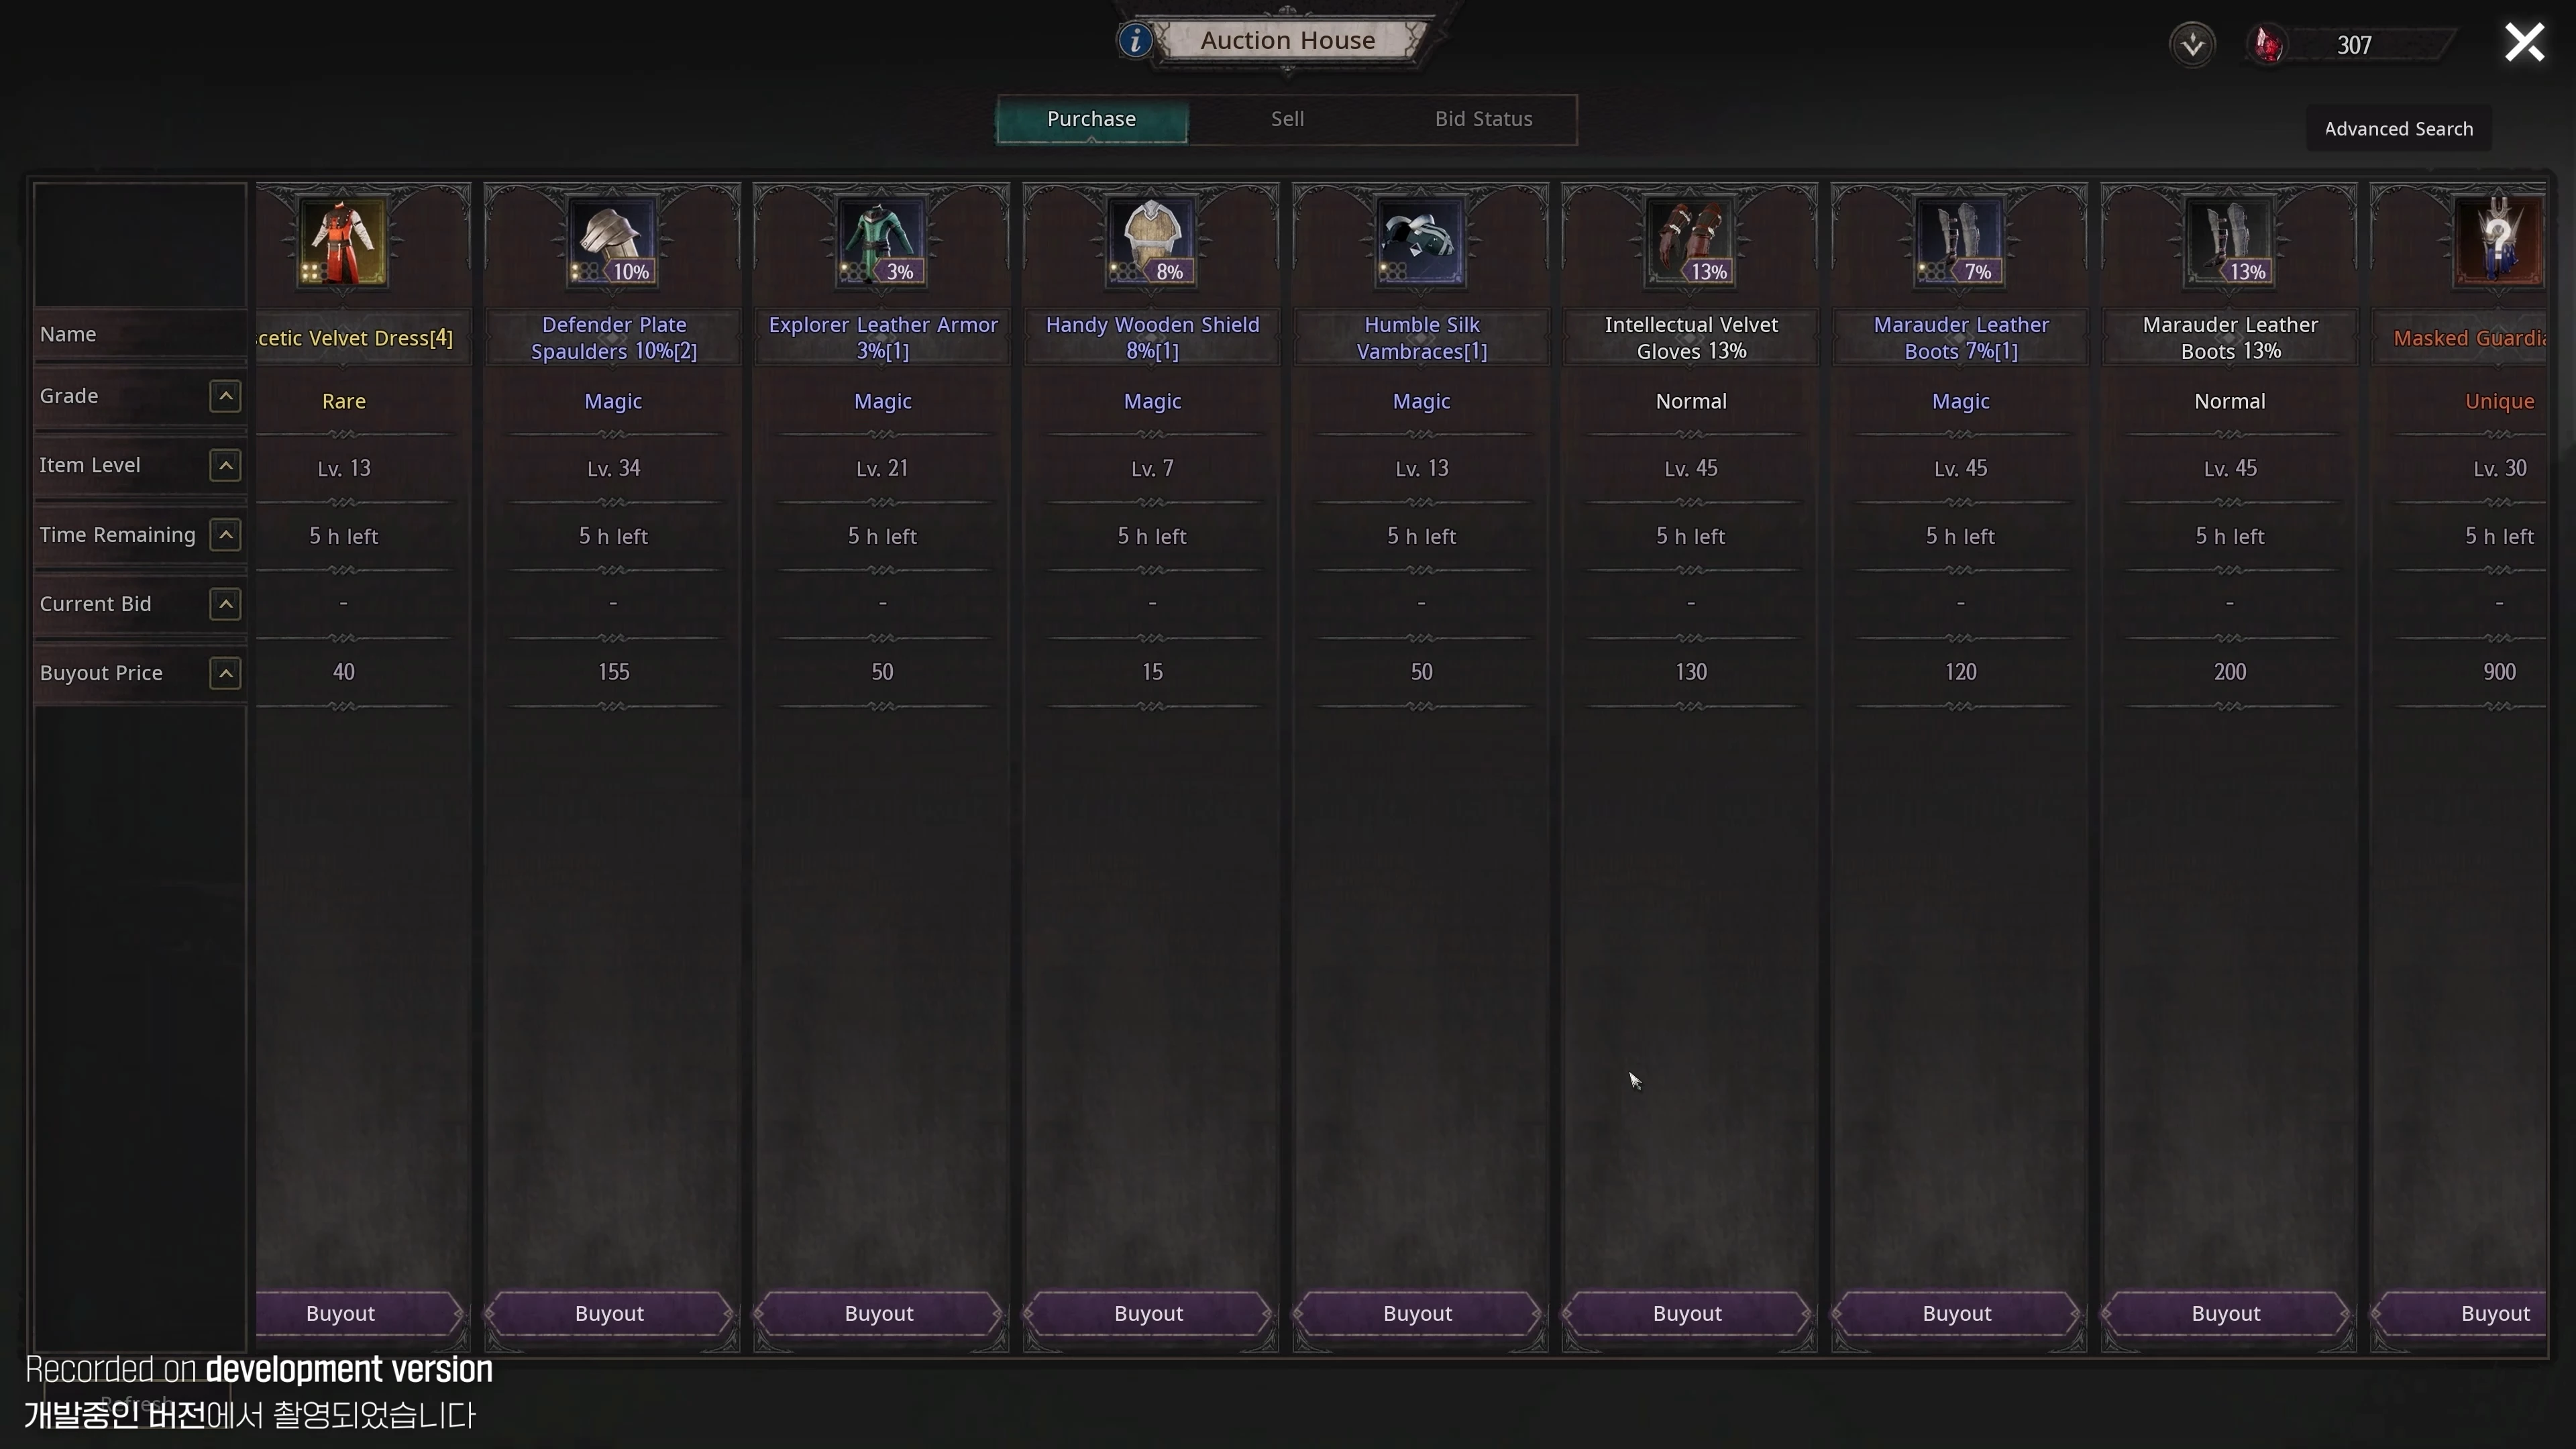Open the Auction House info icon
This screenshot has height=1449, width=2576.
[1135, 40]
